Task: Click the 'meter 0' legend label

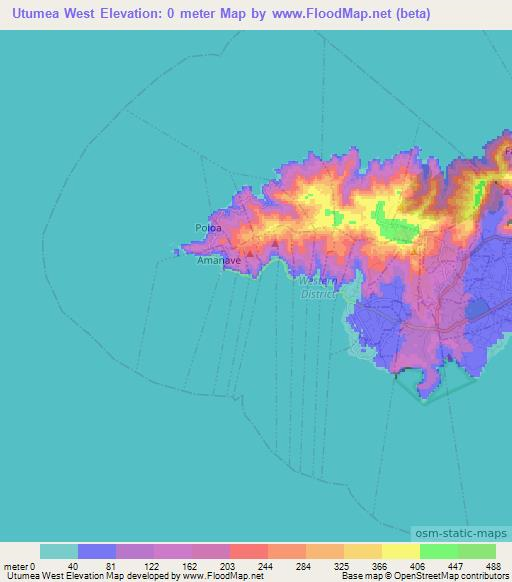Action: click(20, 567)
